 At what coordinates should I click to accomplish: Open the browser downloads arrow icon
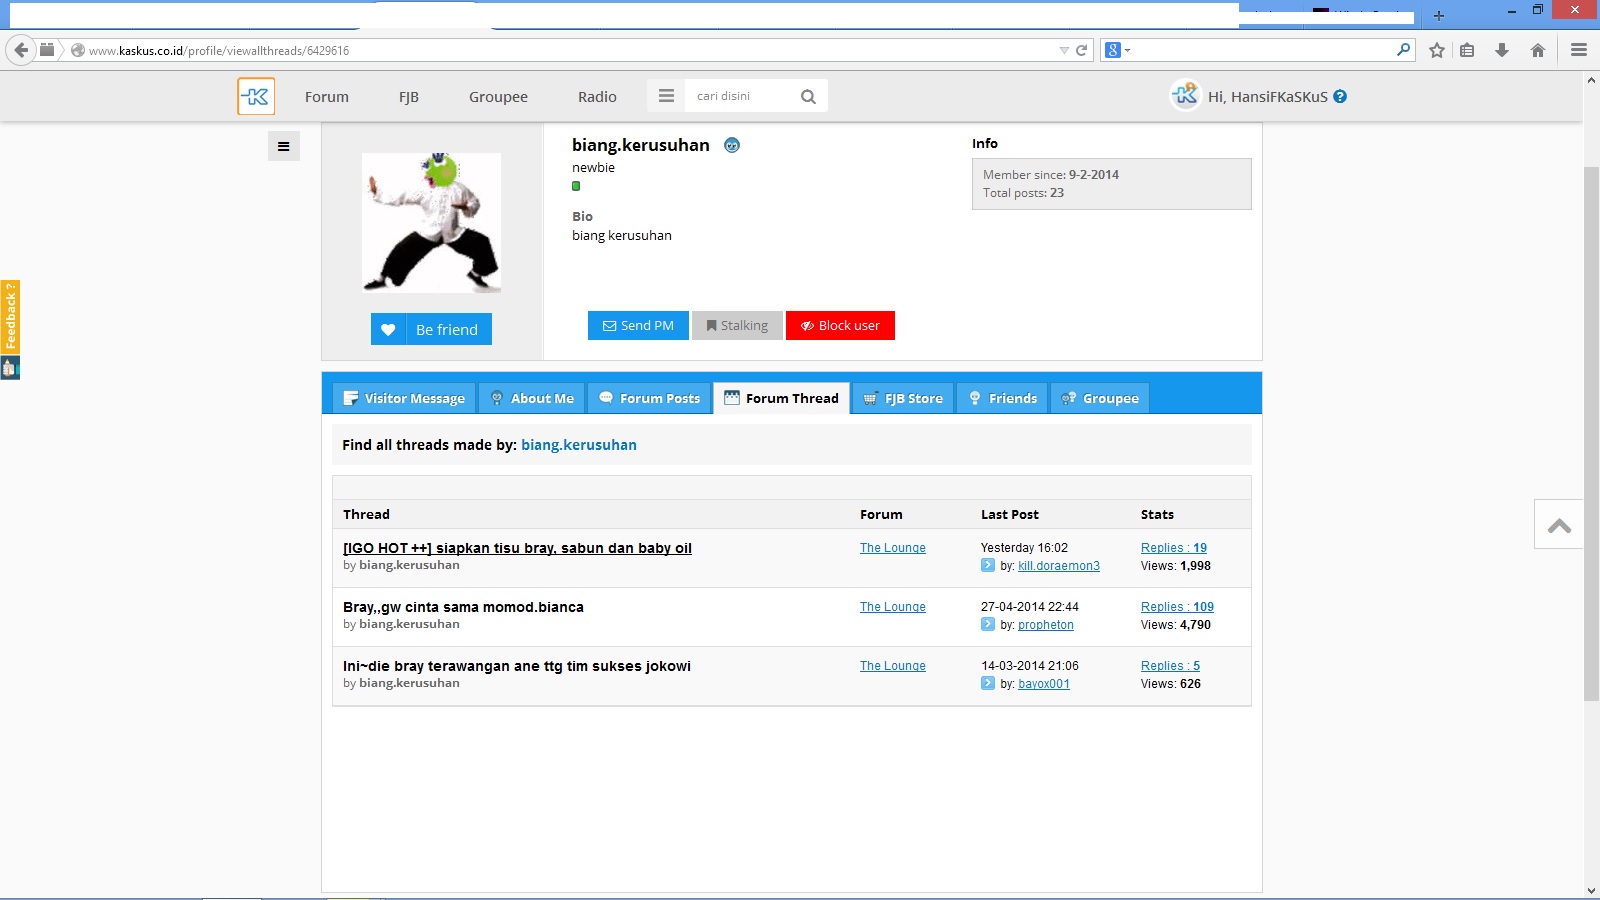point(1501,50)
